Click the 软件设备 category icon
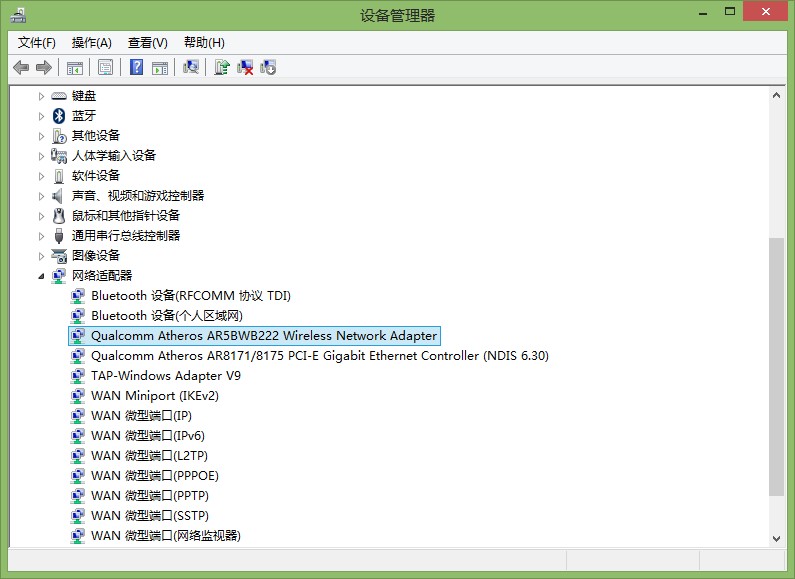 [59, 176]
